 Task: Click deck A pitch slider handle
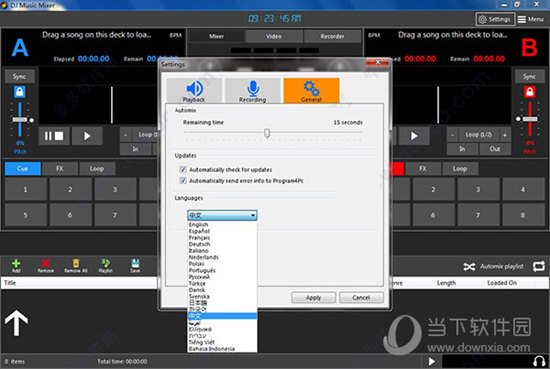pos(20,120)
